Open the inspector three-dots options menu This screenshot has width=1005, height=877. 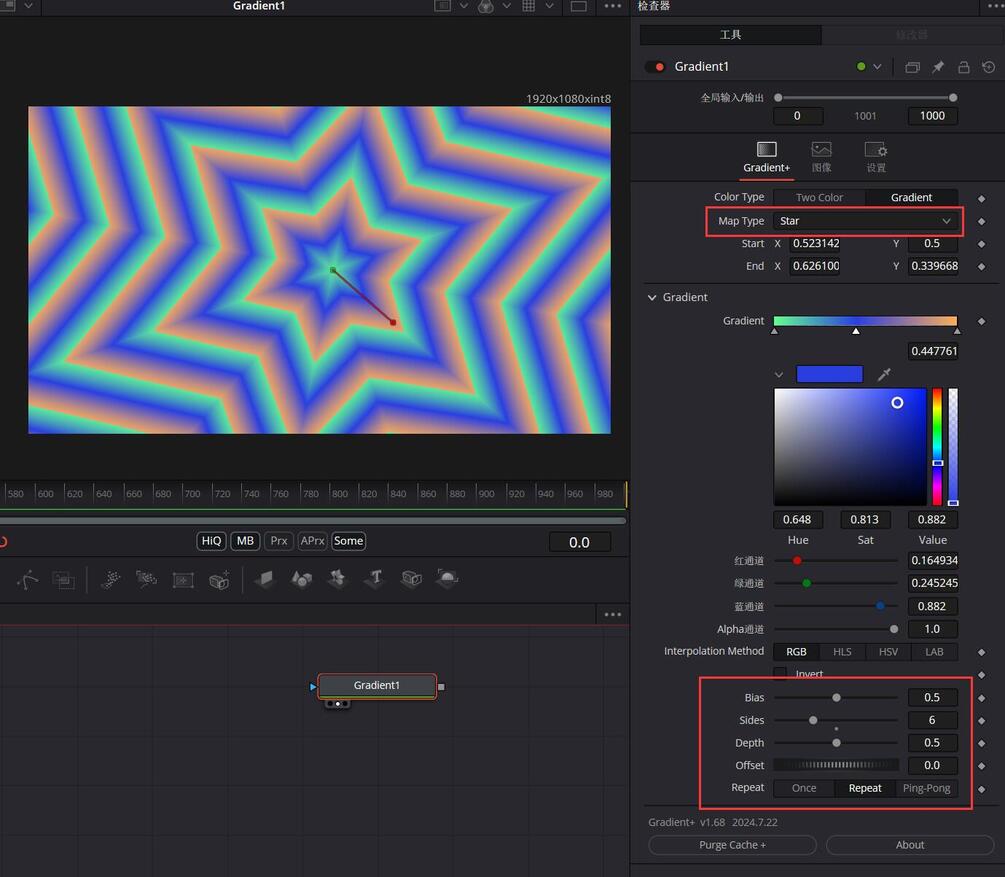pyautogui.click(x=997, y=6)
